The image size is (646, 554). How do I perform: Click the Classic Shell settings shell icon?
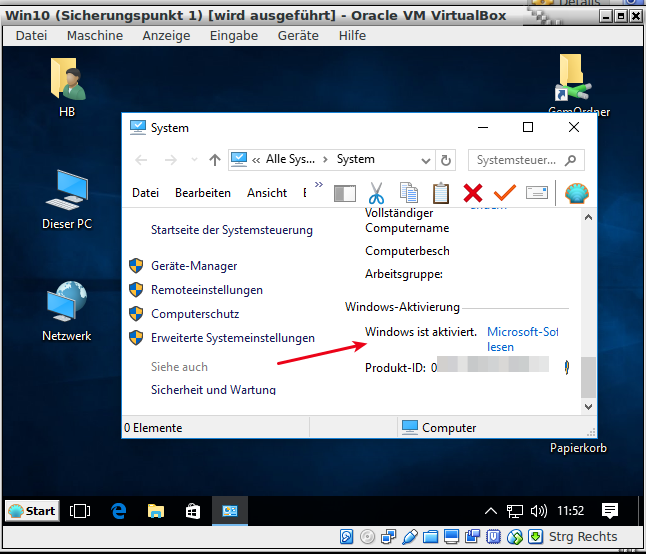(577, 193)
